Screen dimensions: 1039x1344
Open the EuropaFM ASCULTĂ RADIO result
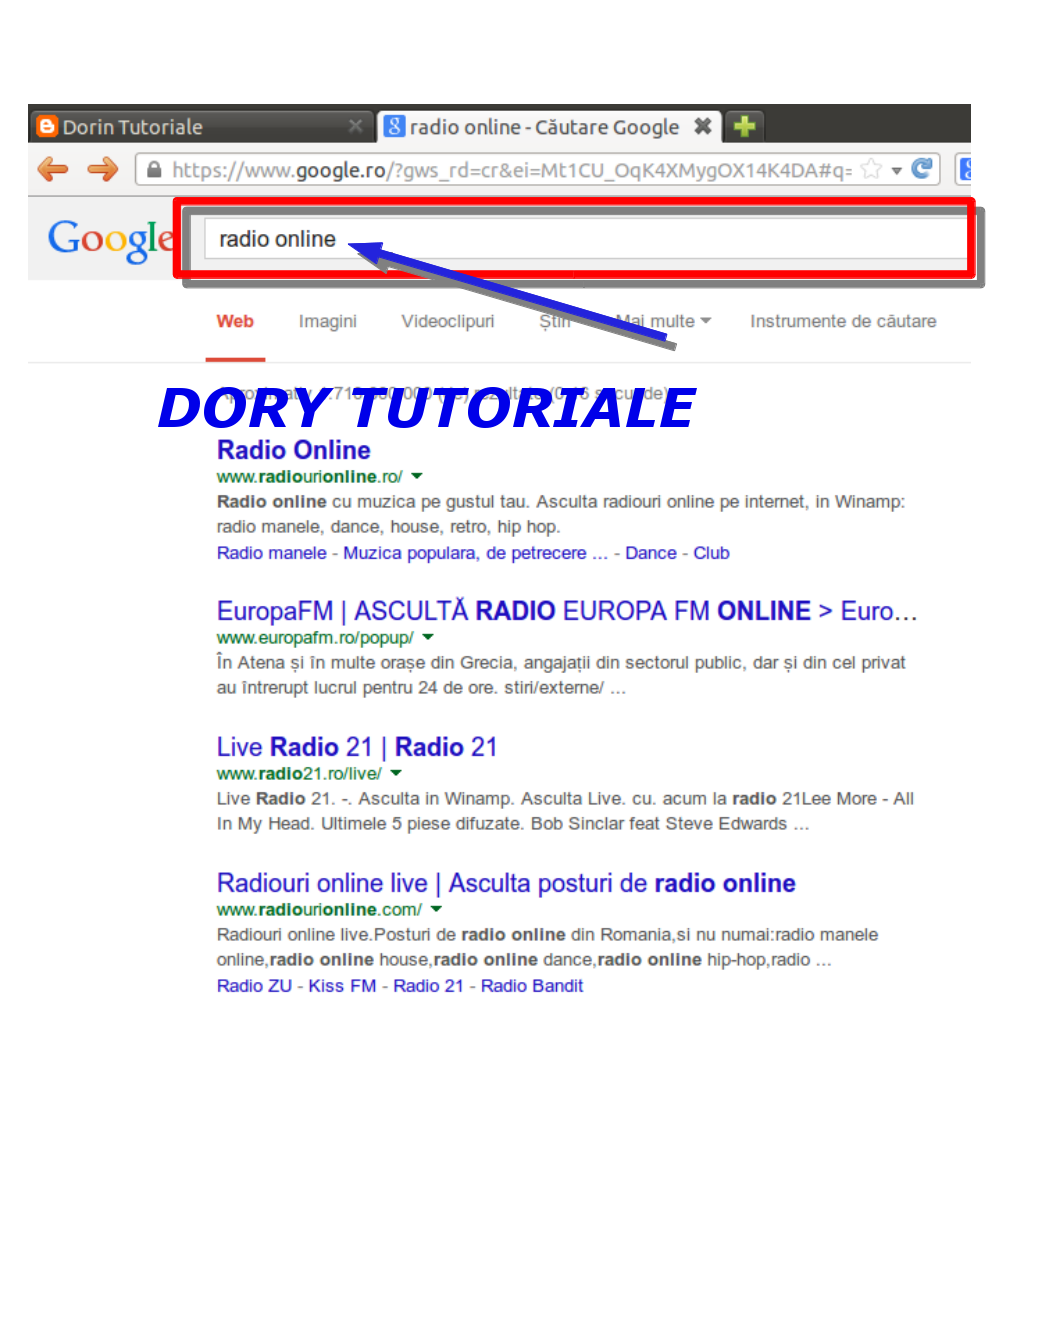tap(567, 611)
